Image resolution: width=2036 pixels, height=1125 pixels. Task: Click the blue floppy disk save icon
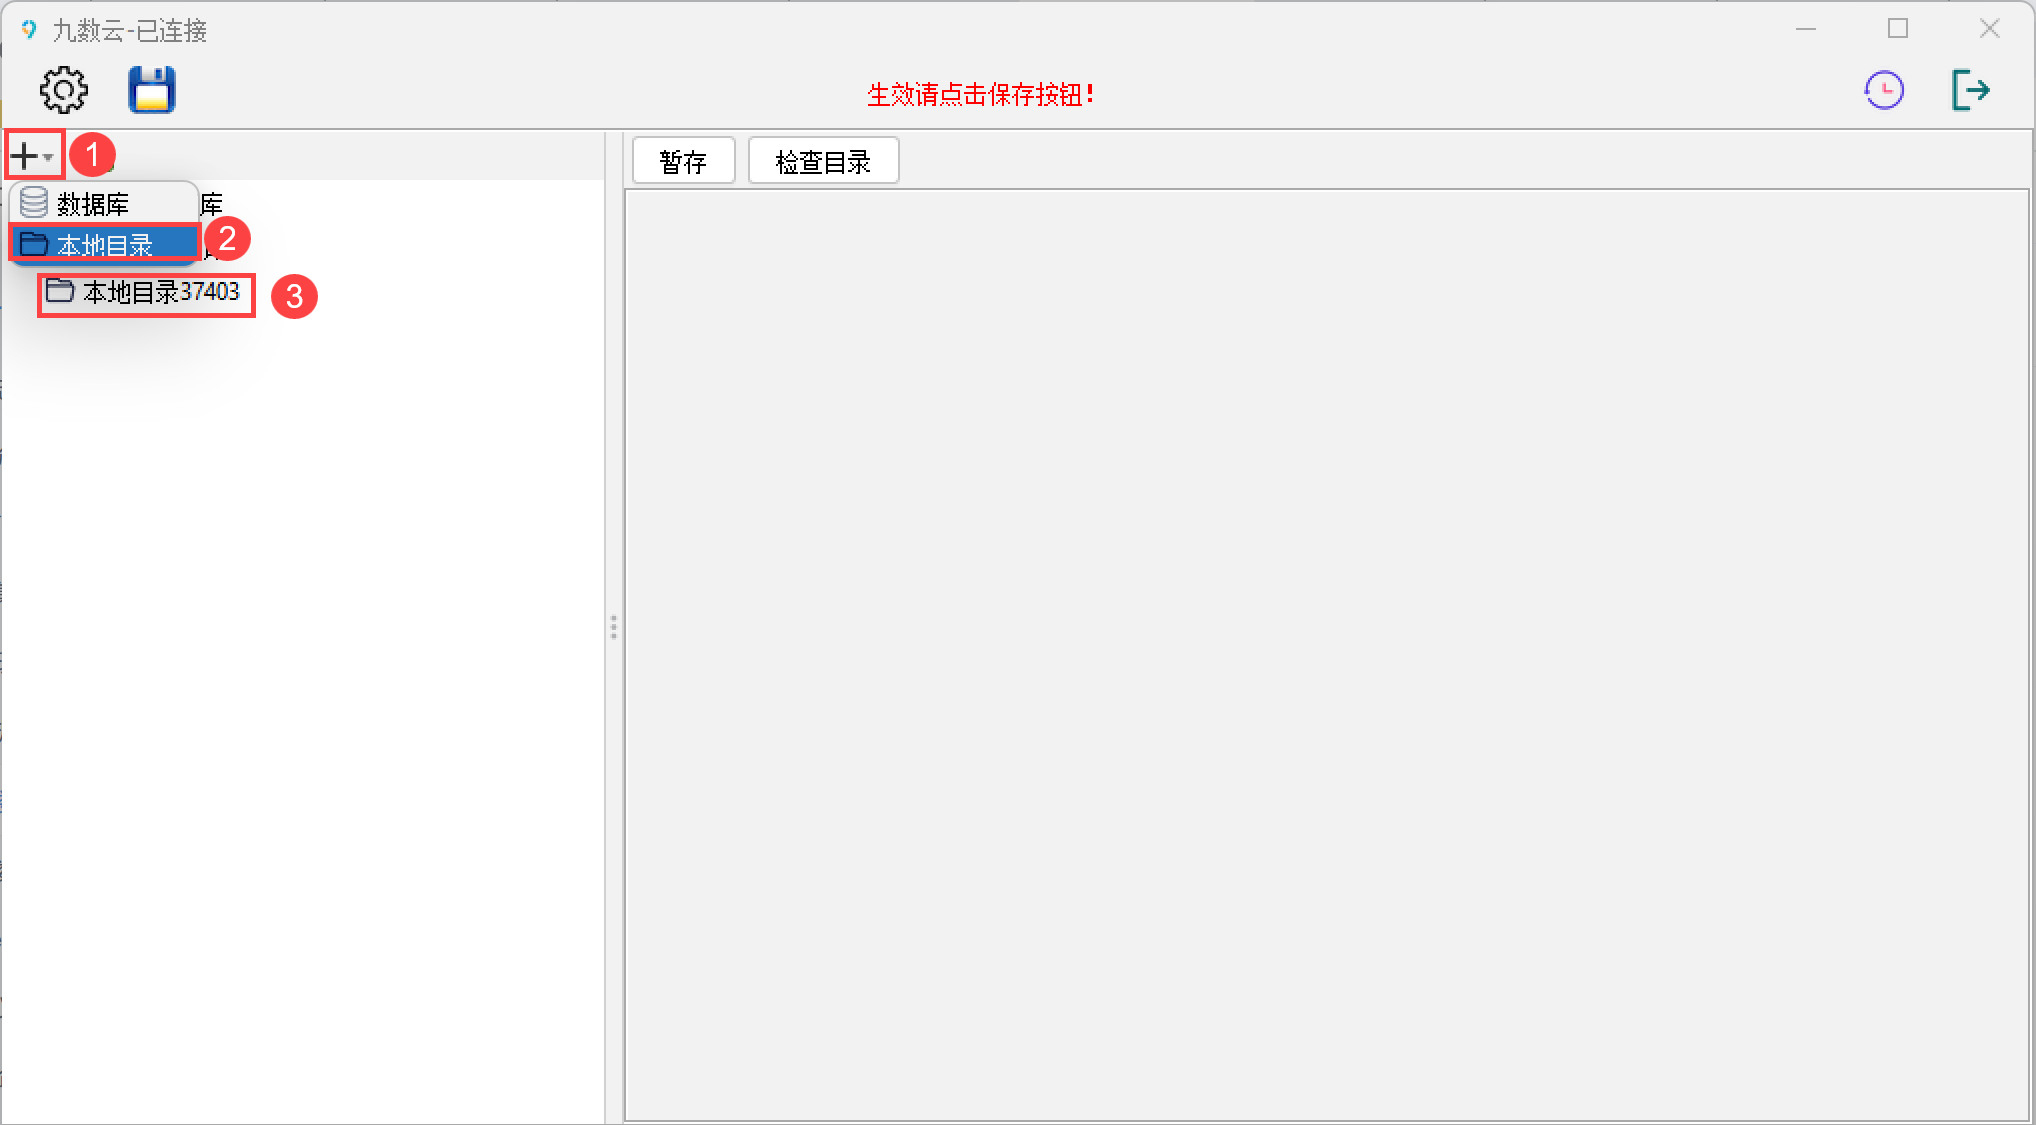coord(152,90)
